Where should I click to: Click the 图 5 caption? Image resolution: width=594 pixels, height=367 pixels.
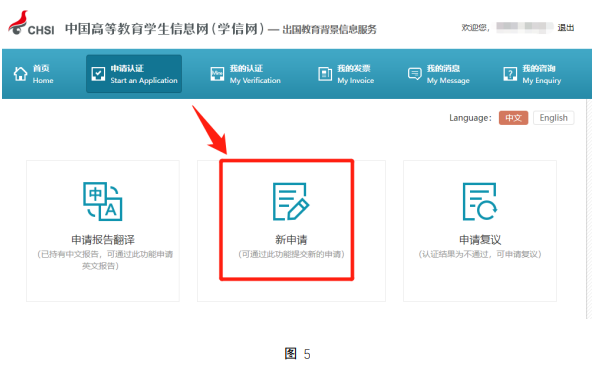pyautogui.click(x=297, y=354)
